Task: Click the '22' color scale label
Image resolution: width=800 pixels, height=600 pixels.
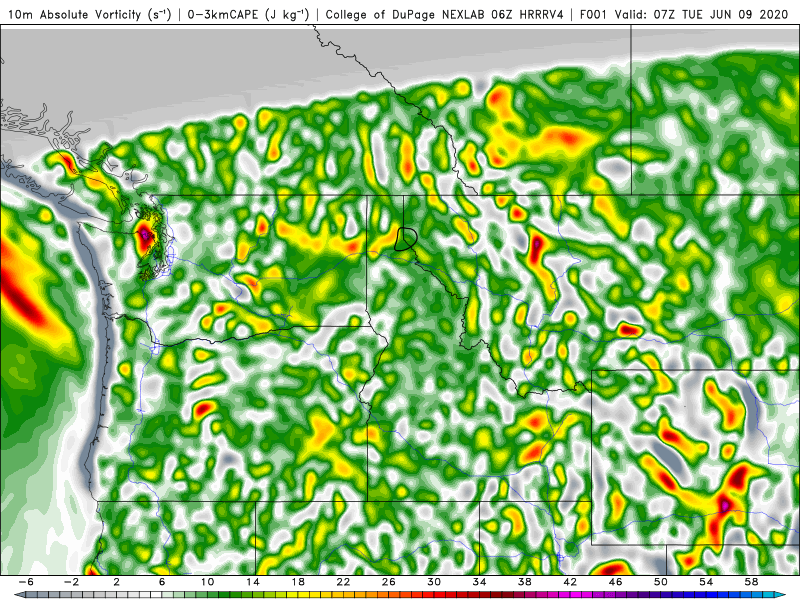Action: click(343, 582)
